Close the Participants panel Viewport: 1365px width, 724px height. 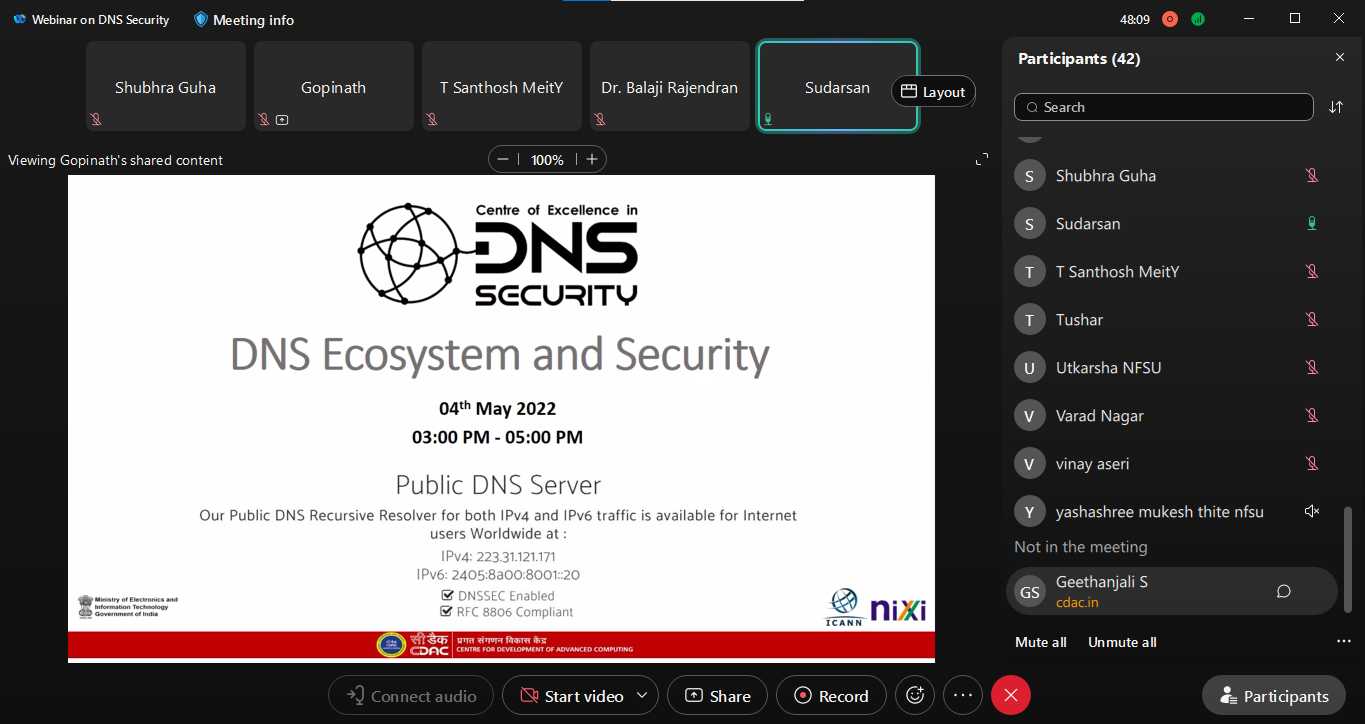(x=1340, y=58)
